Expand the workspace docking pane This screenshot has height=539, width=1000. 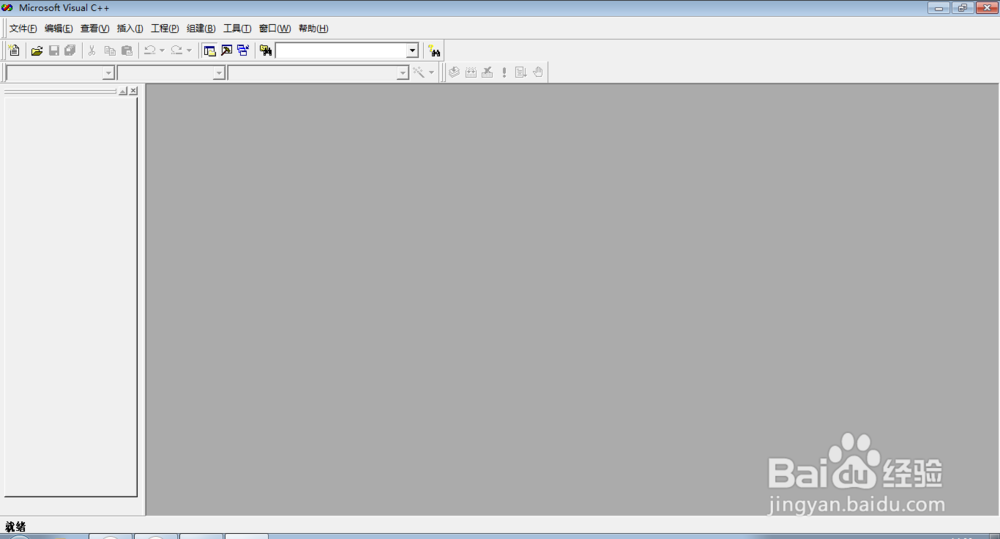123,91
